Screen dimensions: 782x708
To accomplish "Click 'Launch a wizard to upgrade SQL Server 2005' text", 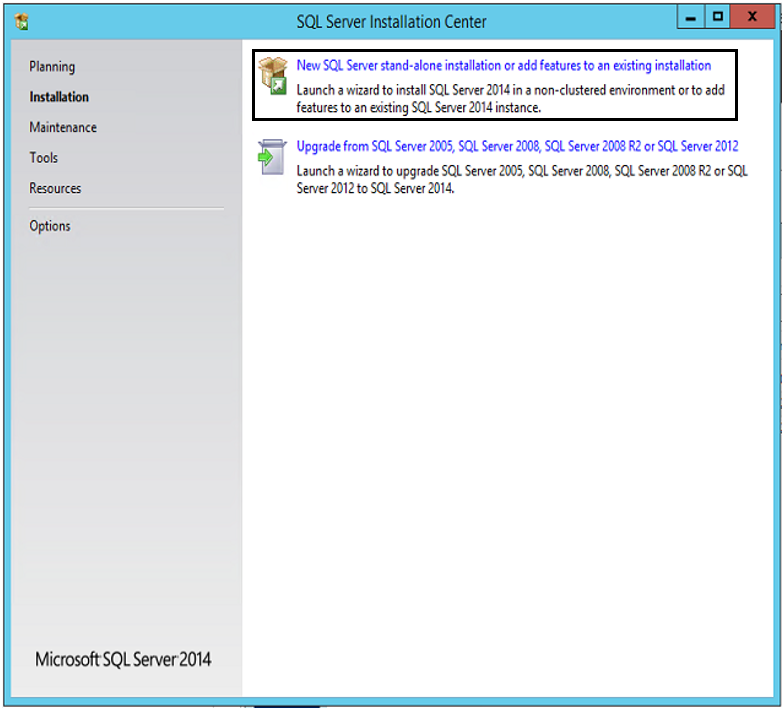I will click(522, 179).
